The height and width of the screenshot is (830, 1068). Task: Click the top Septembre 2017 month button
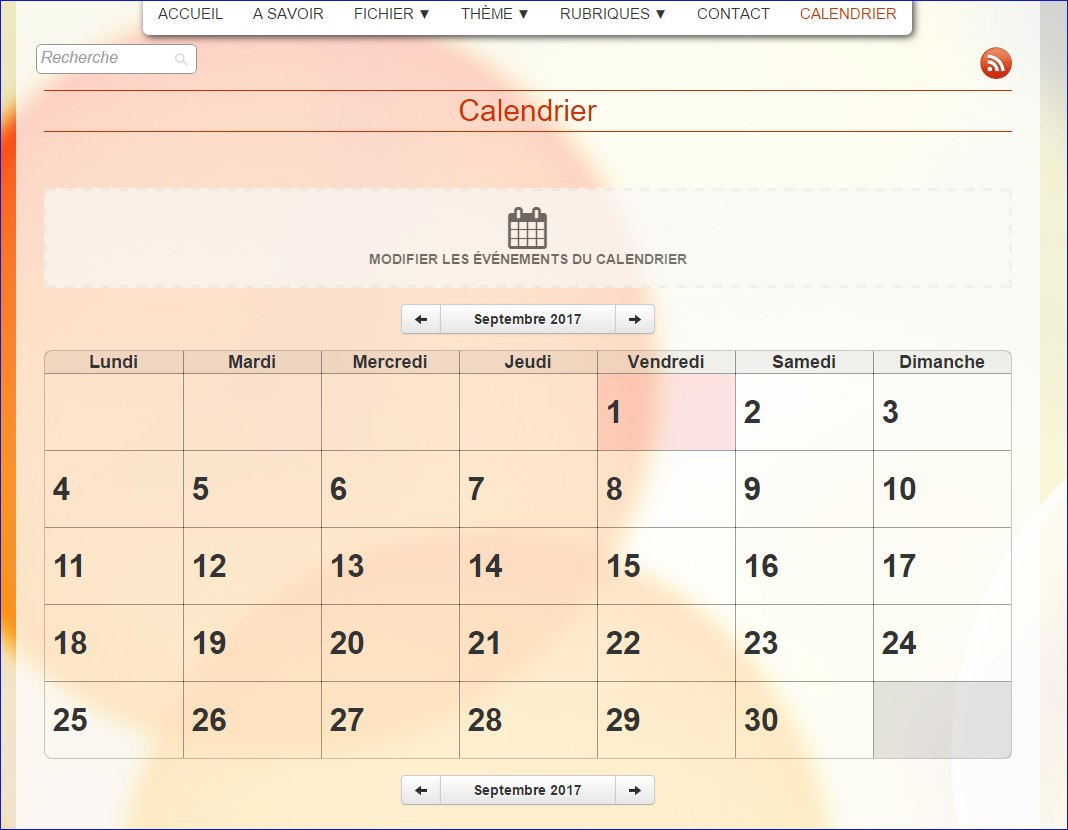tap(527, 319)
